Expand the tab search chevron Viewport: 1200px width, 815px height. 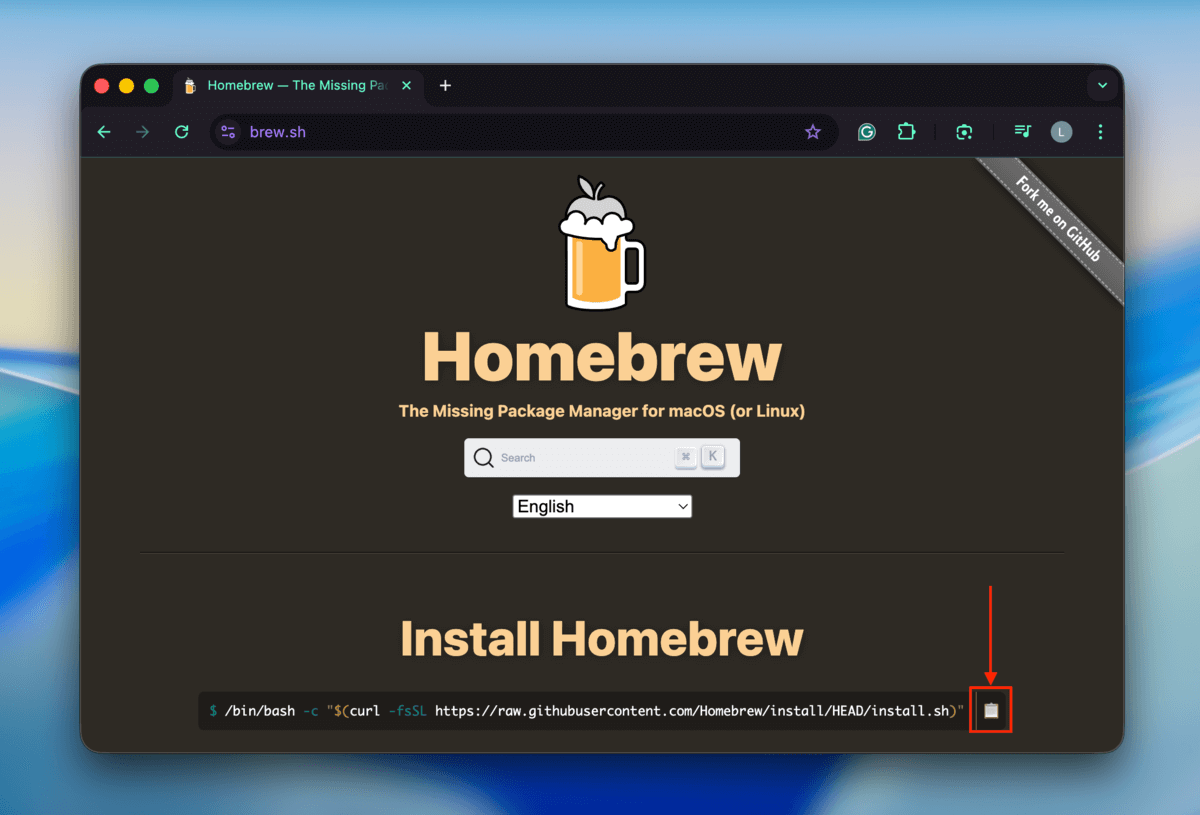pyautogui.click(x=1102, y=85)
